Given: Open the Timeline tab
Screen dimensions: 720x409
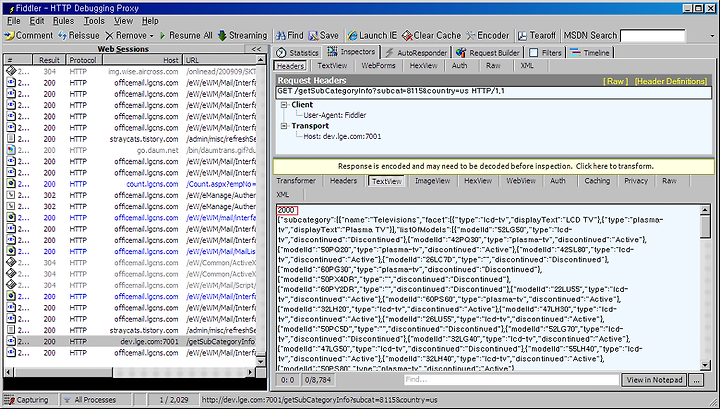Looking at the screenshot, I should [590, 53].
